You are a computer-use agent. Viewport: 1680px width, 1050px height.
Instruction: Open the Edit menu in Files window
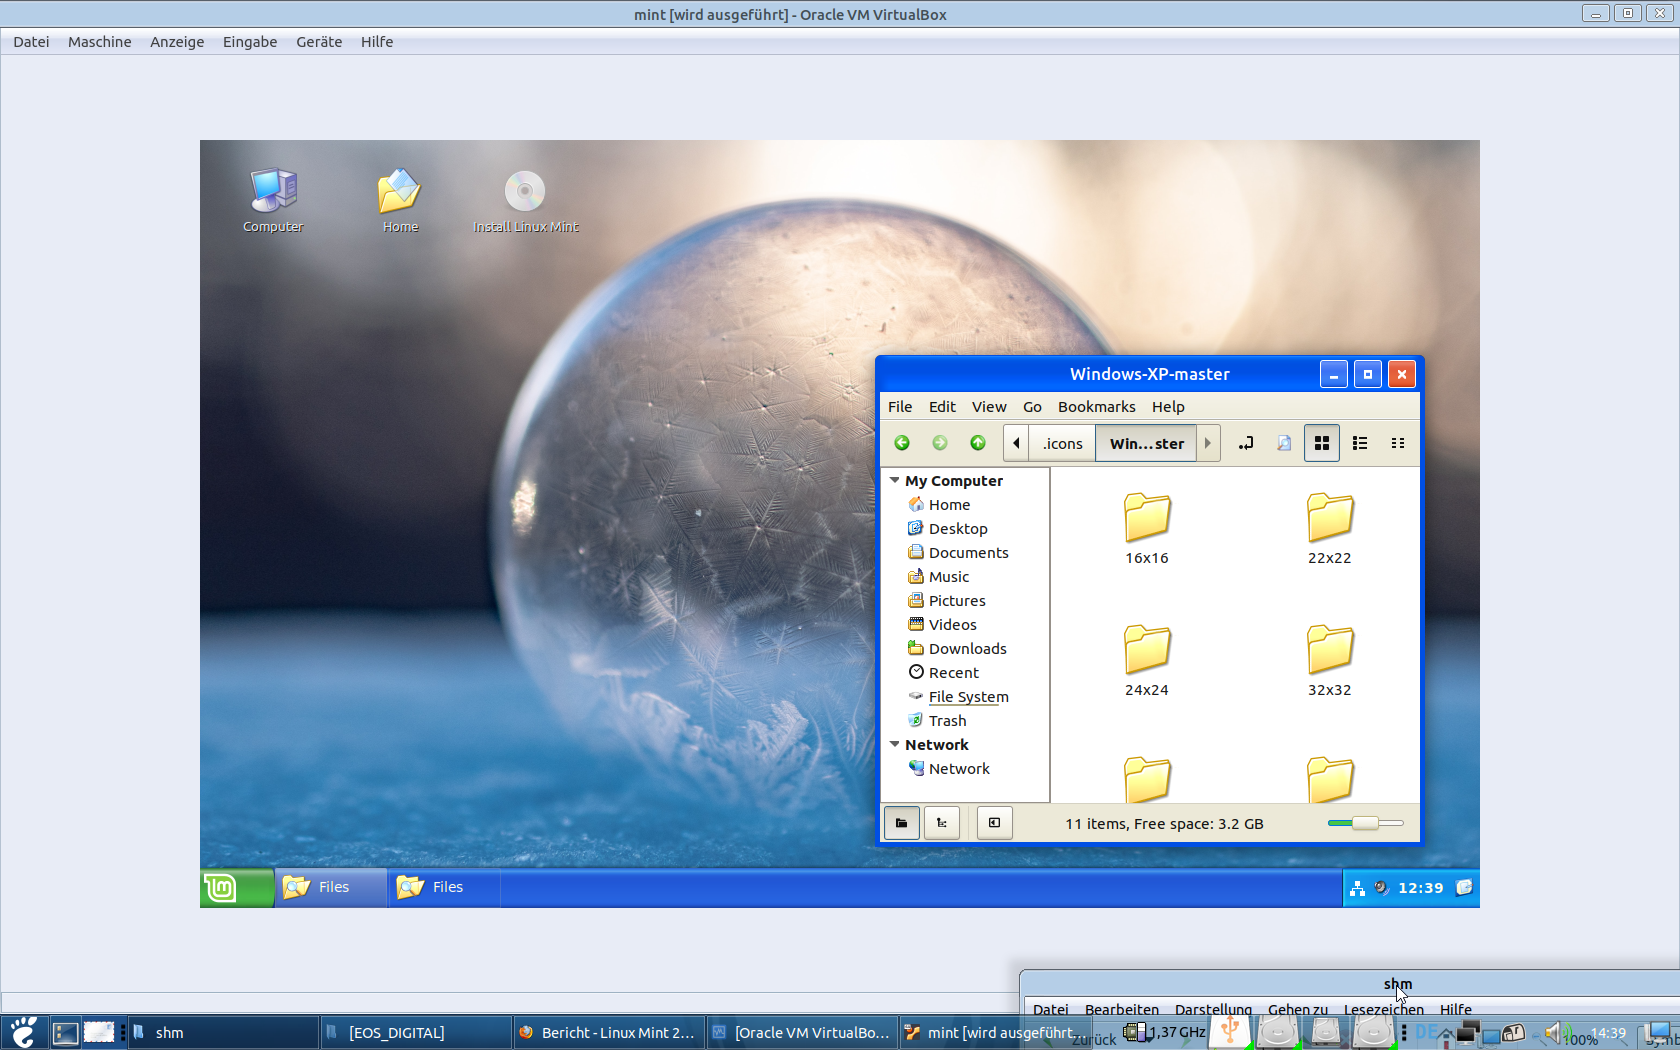[942, 407]
